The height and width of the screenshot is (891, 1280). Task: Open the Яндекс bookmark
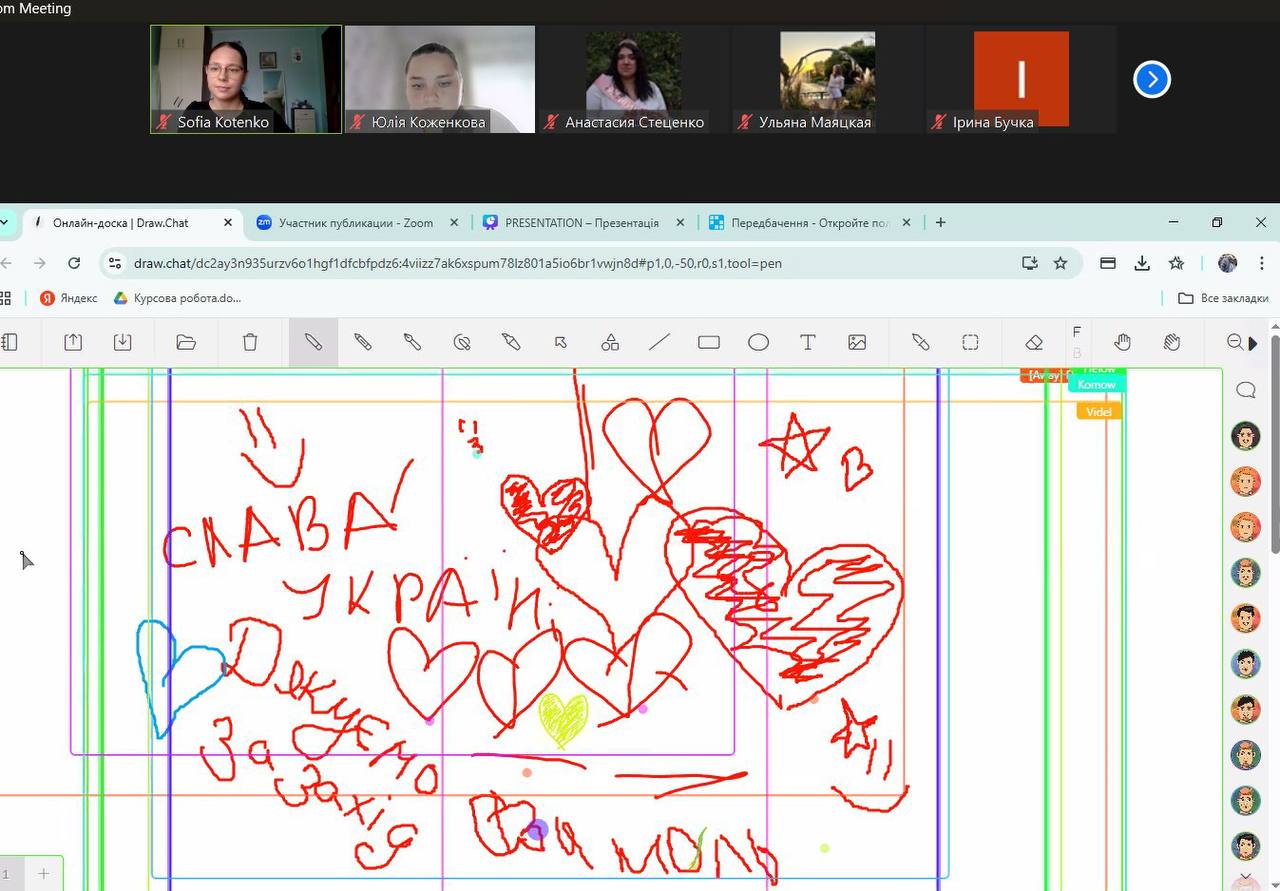click(x=69, y=298)
